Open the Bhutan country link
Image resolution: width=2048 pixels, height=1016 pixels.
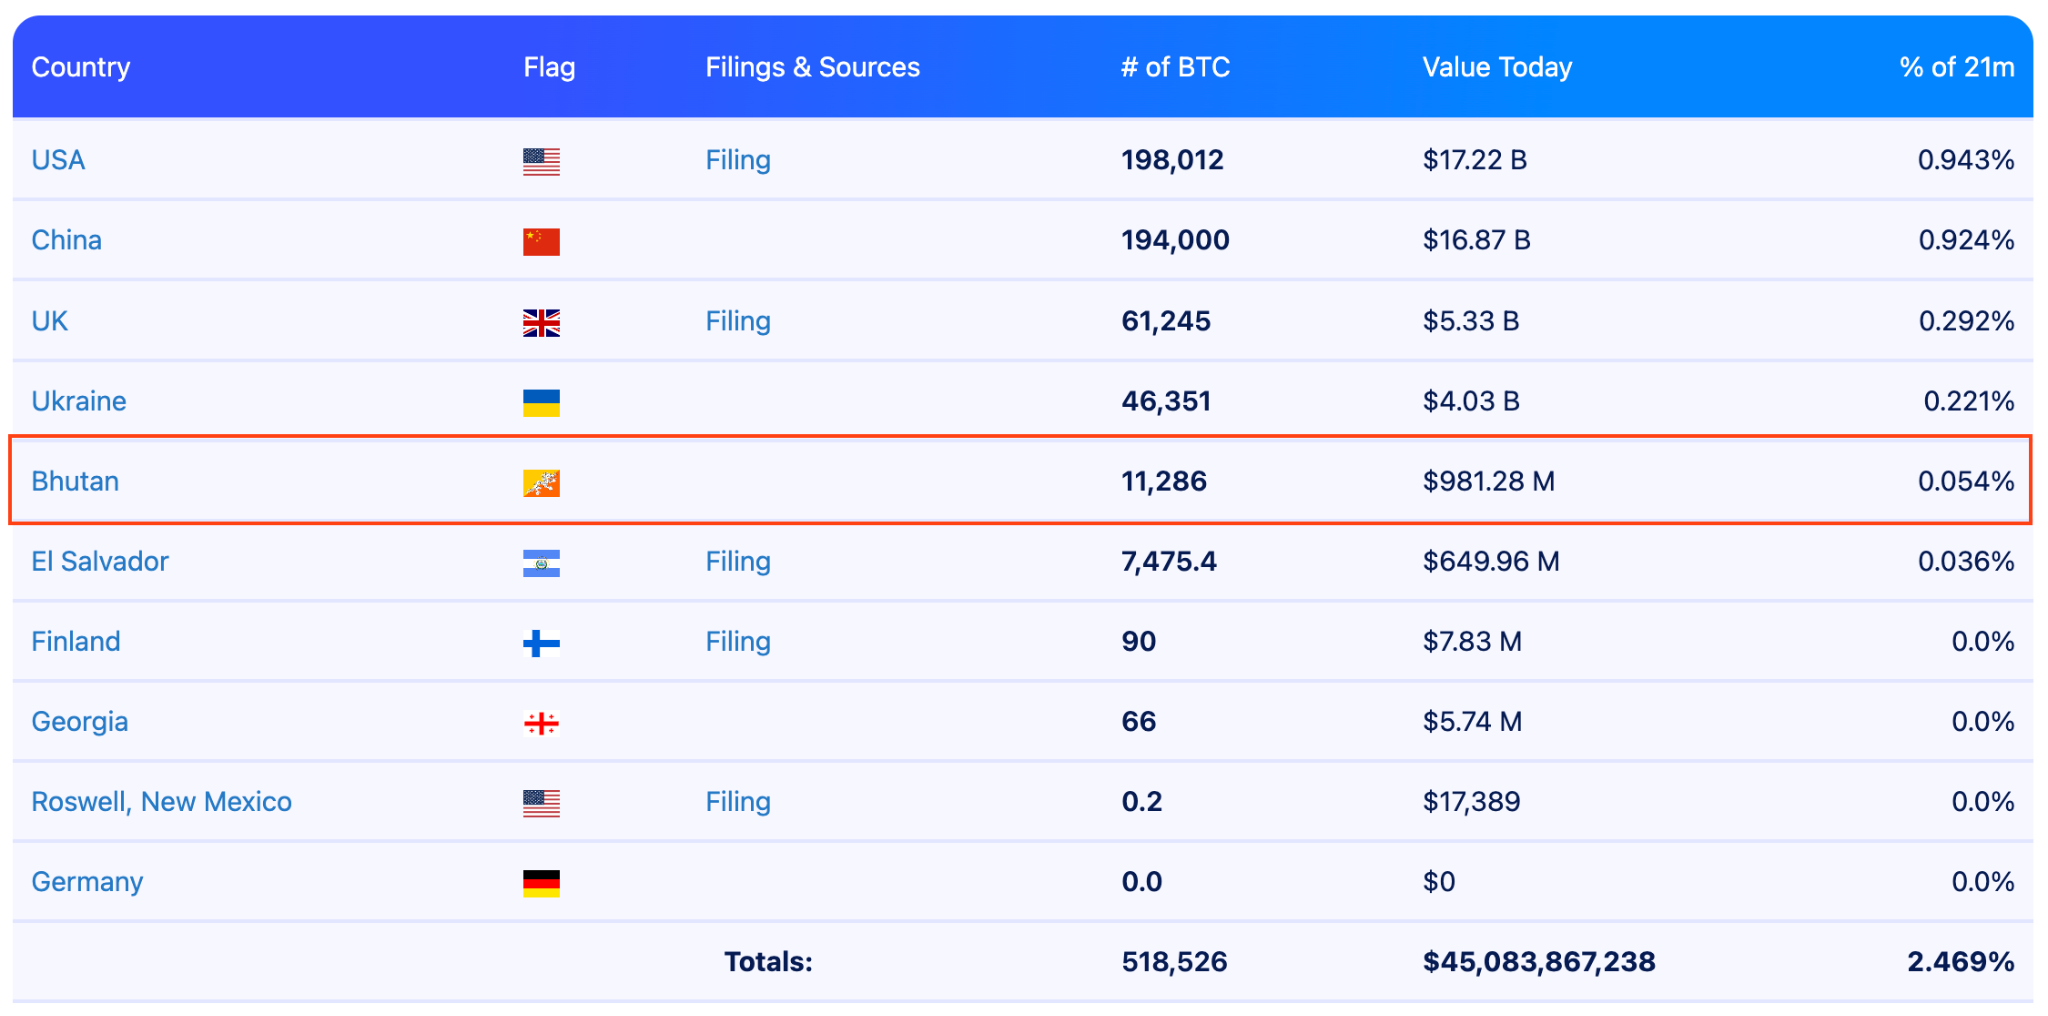75,481
